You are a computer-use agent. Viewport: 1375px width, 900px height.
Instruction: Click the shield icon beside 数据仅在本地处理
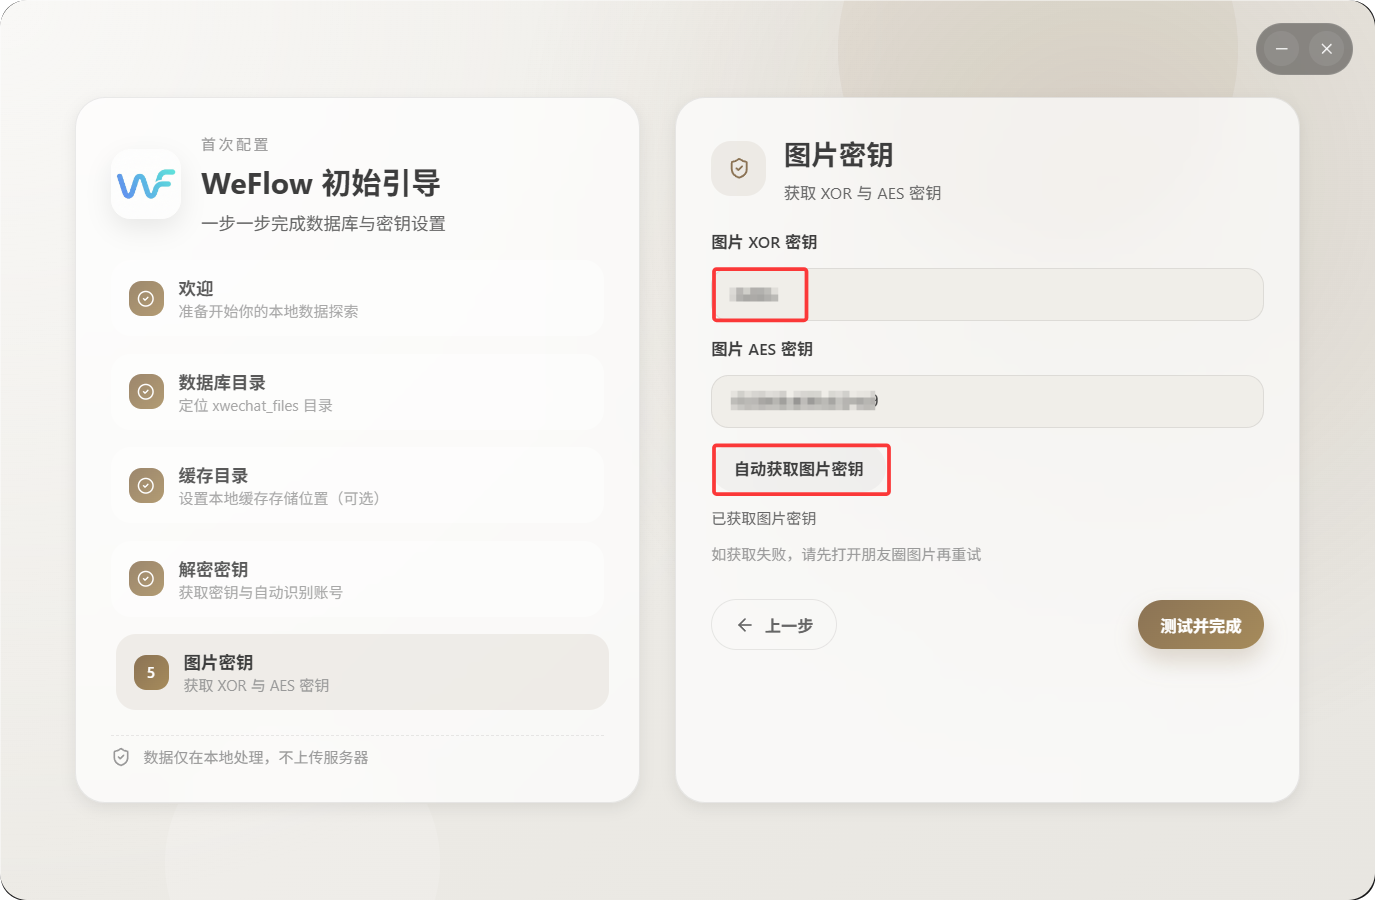[121, 757]
